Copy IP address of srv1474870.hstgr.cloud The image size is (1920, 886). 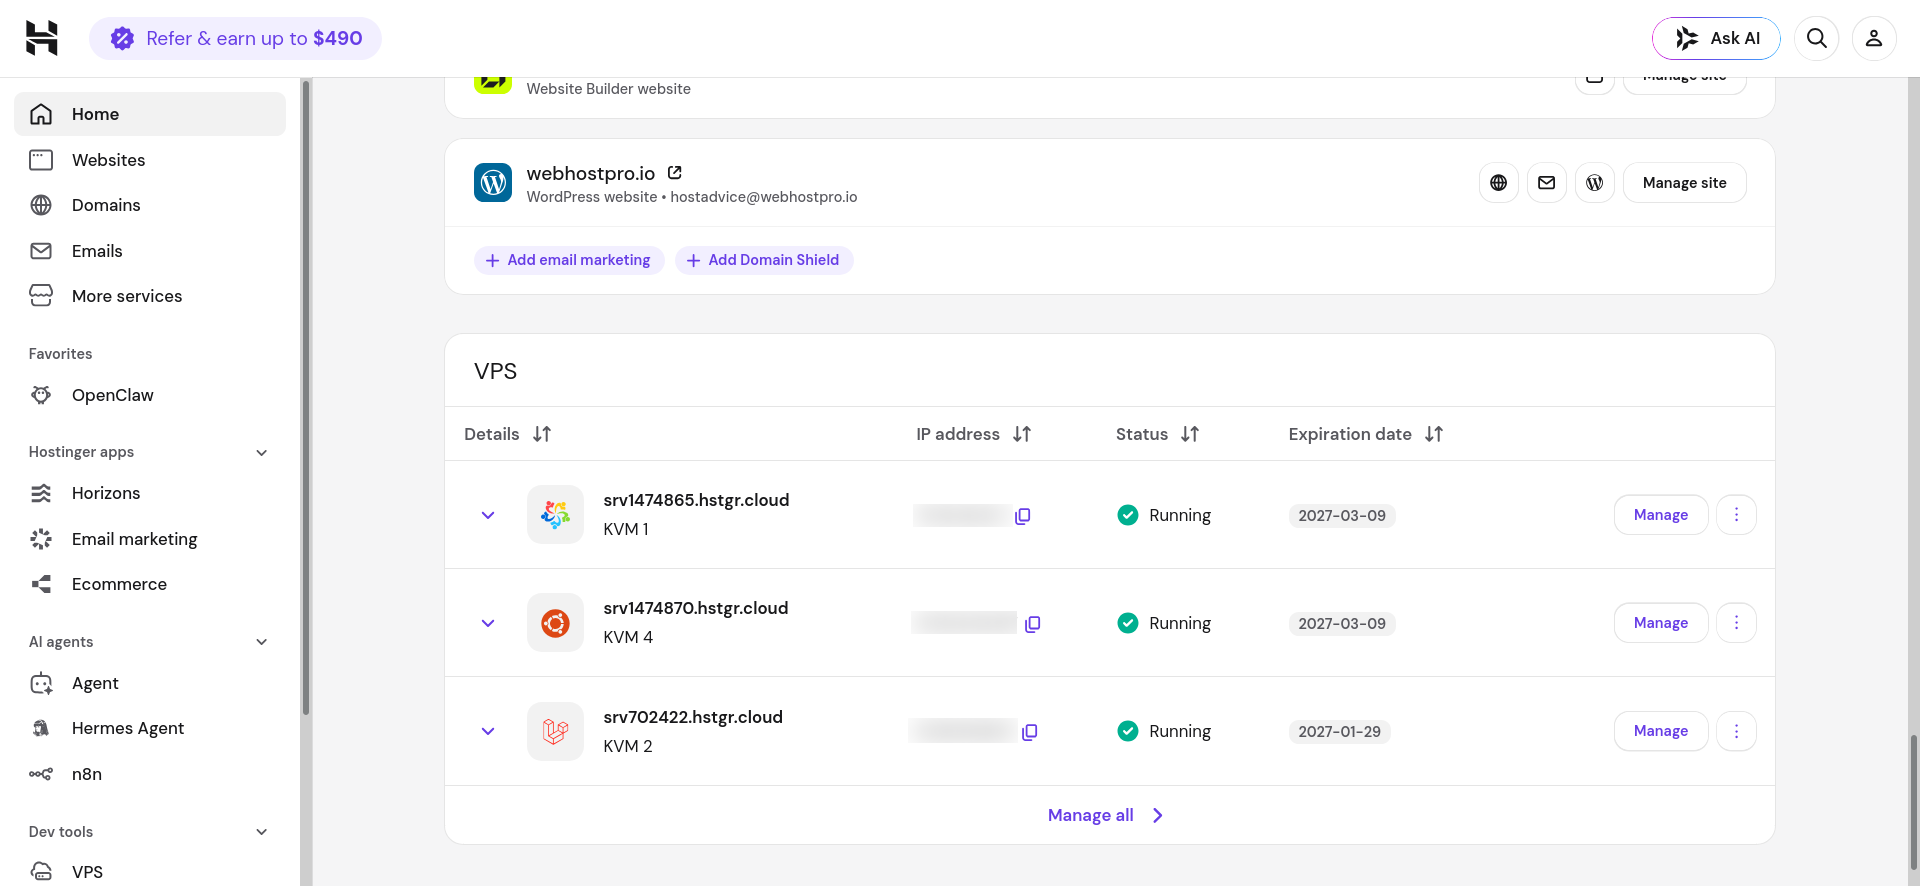coord(1033,624)
